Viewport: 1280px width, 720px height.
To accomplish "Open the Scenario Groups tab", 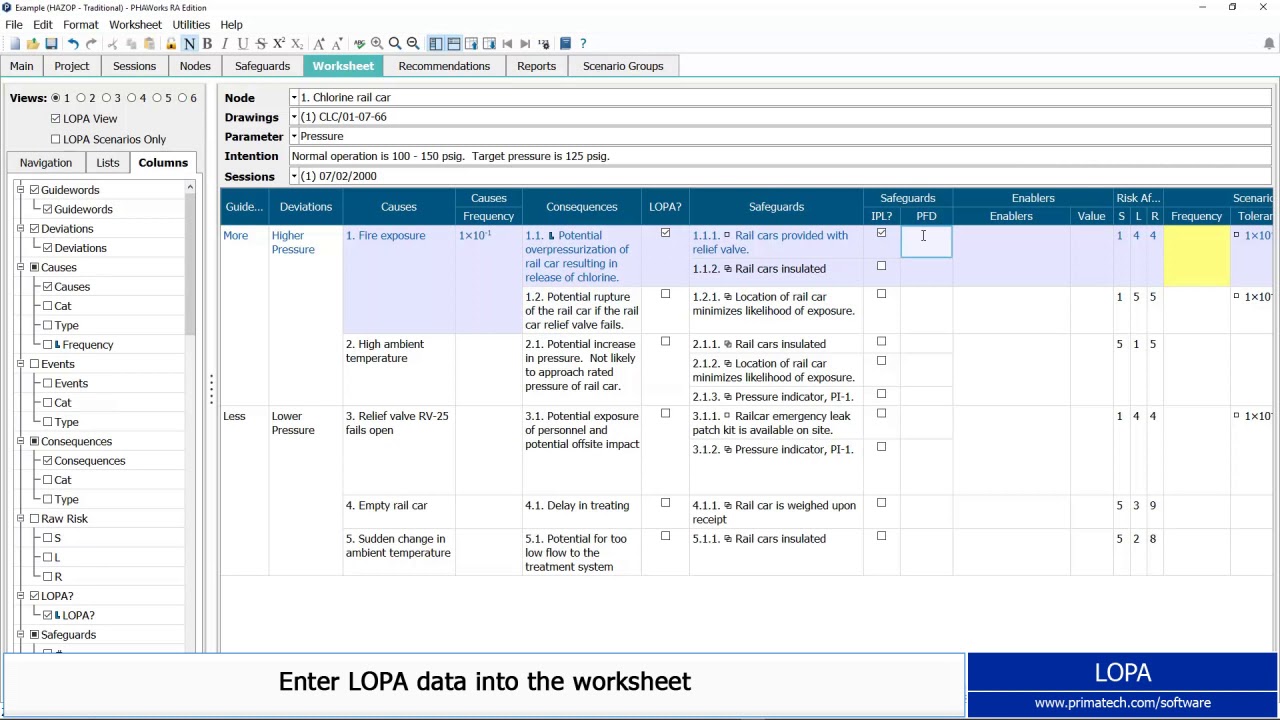I will pos(623,66).
